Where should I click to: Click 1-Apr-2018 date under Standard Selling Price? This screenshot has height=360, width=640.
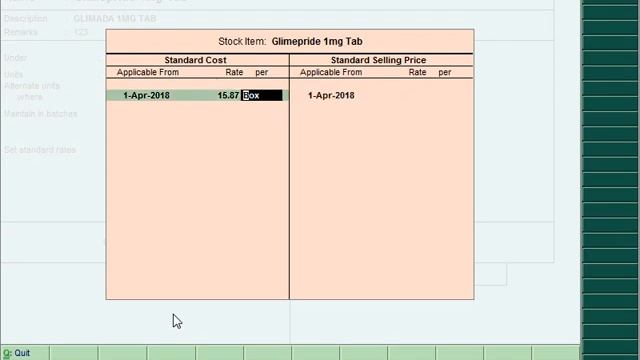pos(331,96)
